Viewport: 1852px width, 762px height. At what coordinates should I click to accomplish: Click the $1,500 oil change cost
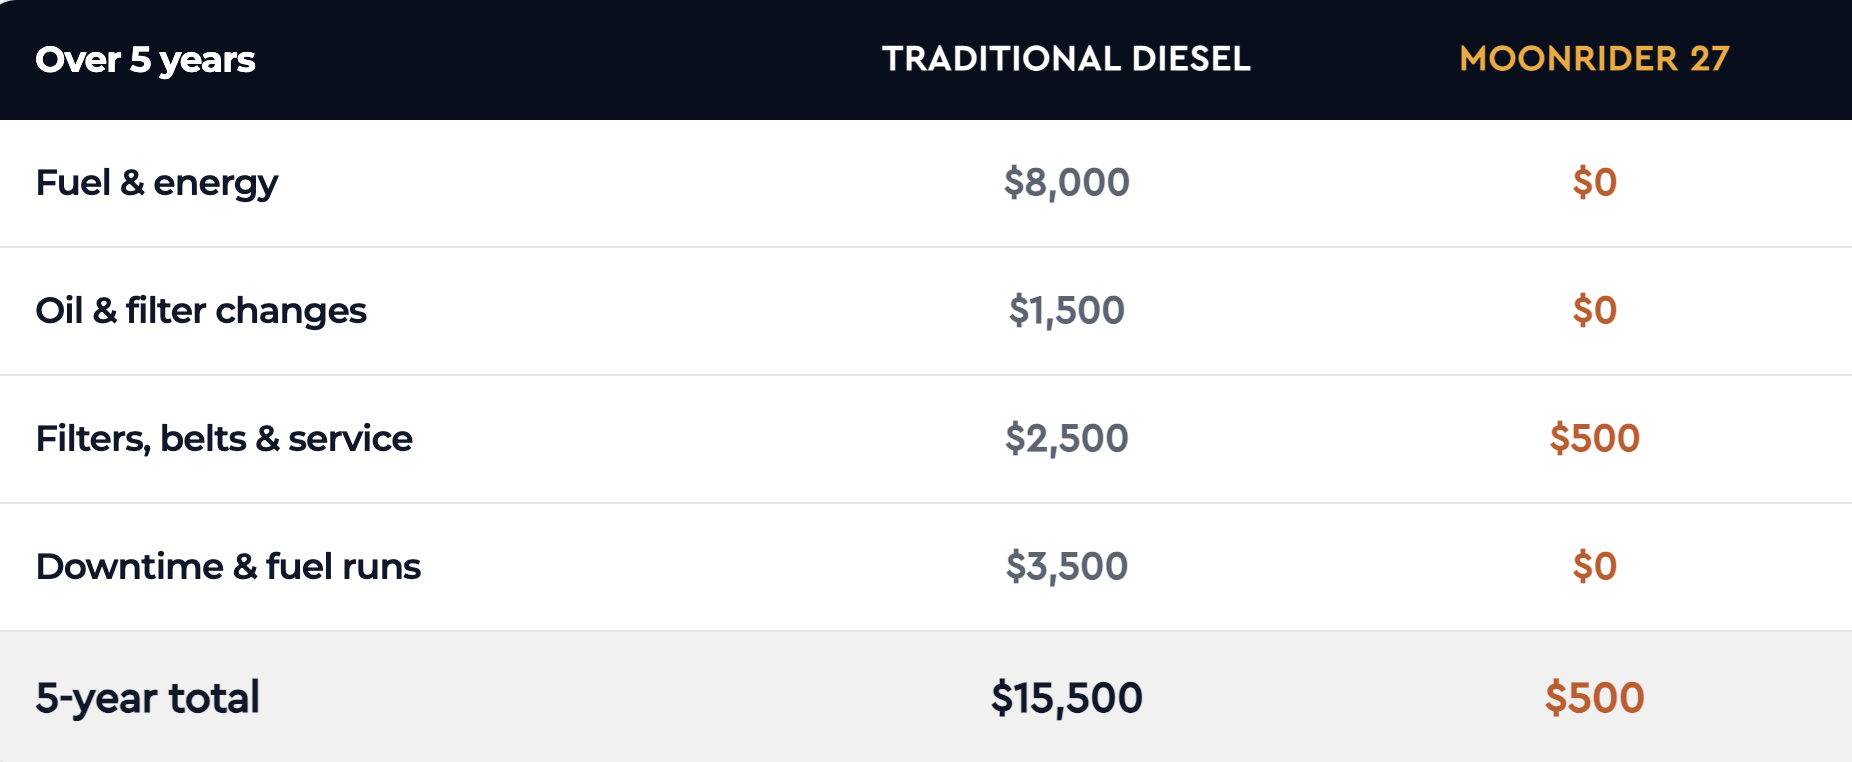coord(1066,311)
